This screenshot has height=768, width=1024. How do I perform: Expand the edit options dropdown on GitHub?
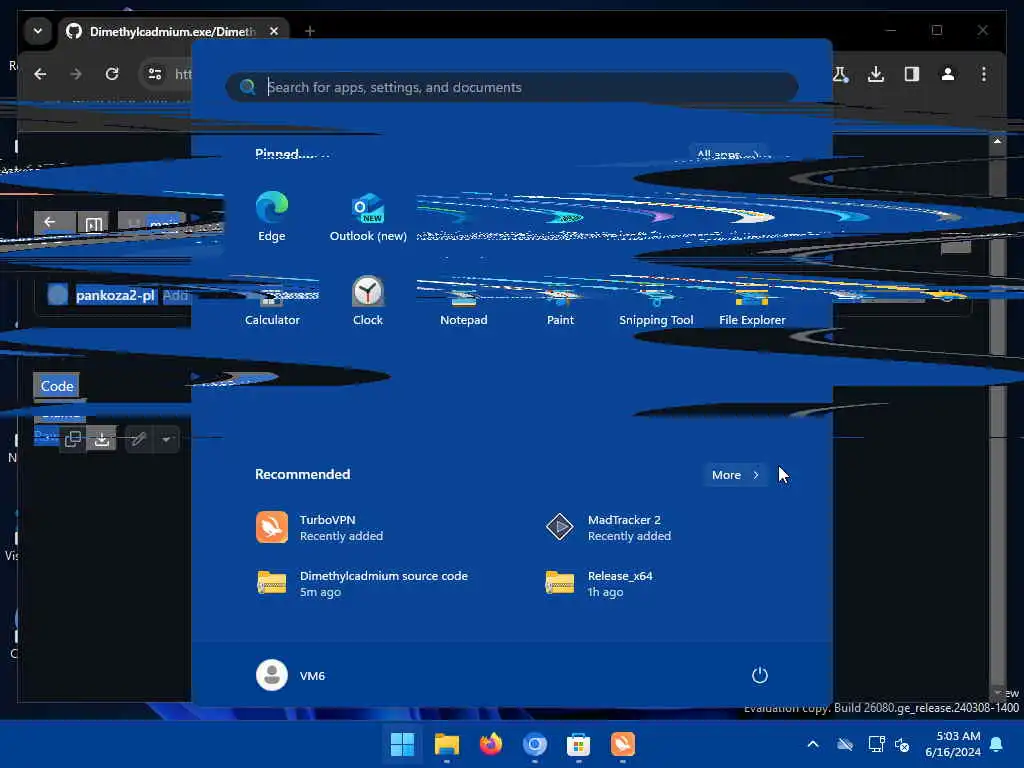click(167, 440)
